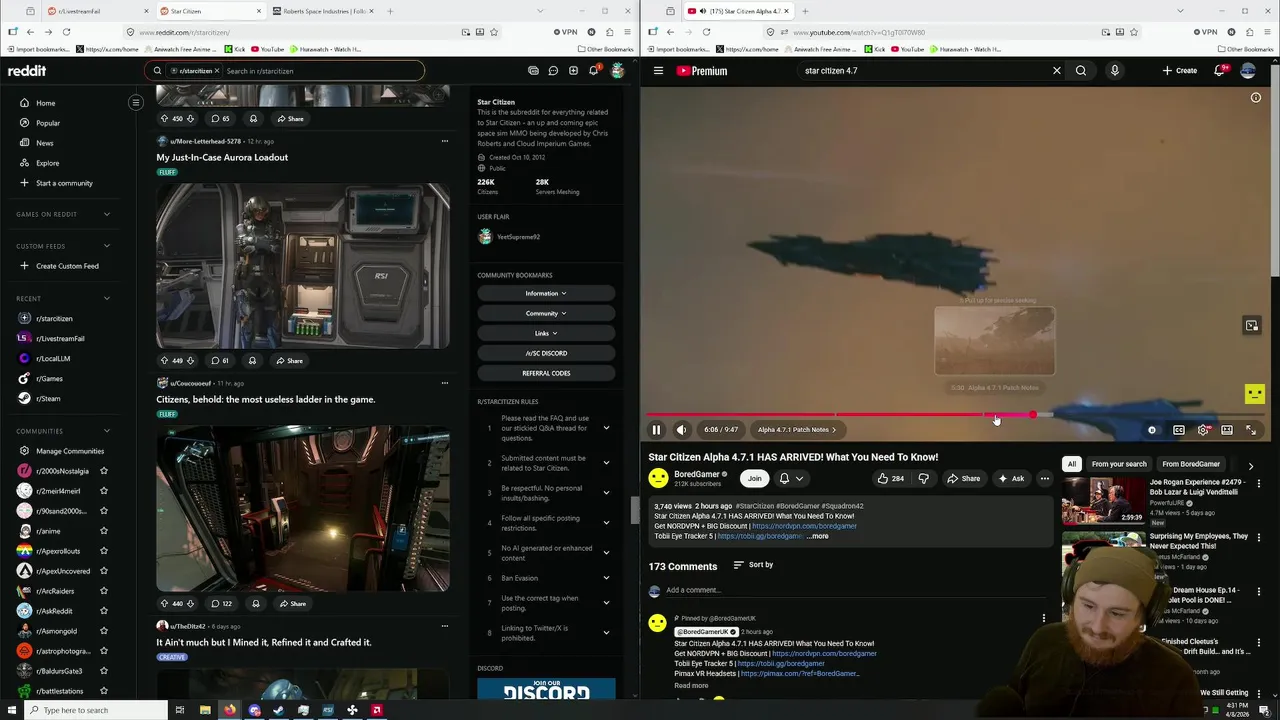Screen dimensions: 1280x720
Task: Dislike the Star Citizen video
Action: [923, 478]
